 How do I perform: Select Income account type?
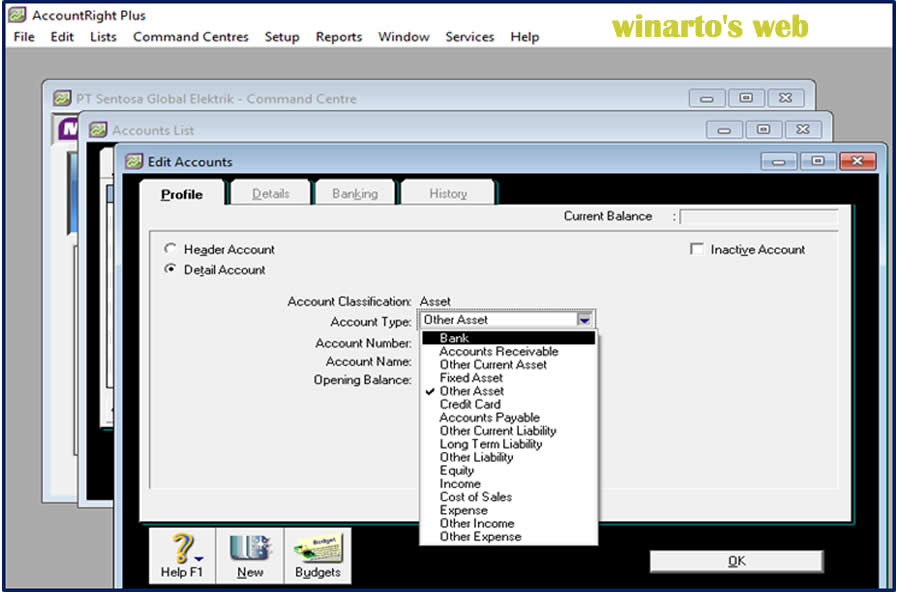click(x=509, y=483)
